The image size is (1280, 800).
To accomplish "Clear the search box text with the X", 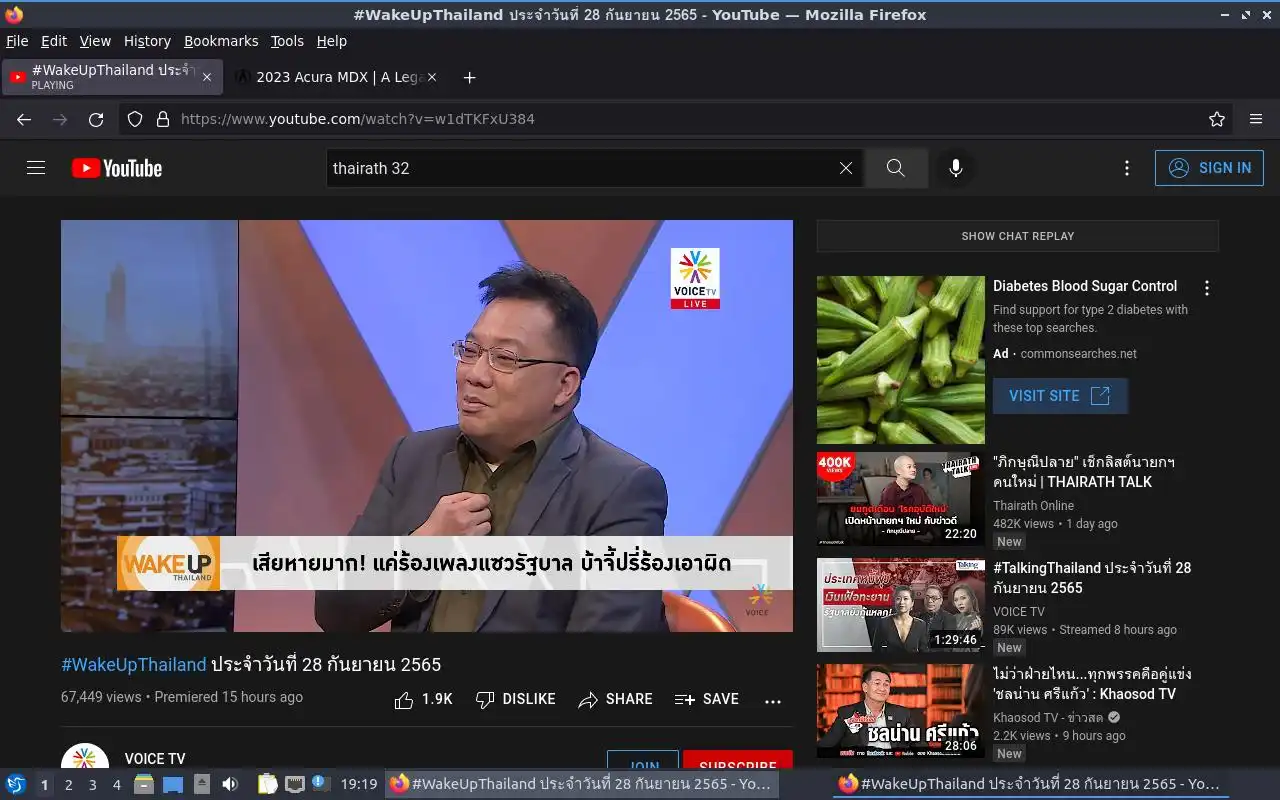I will [846, 168].
